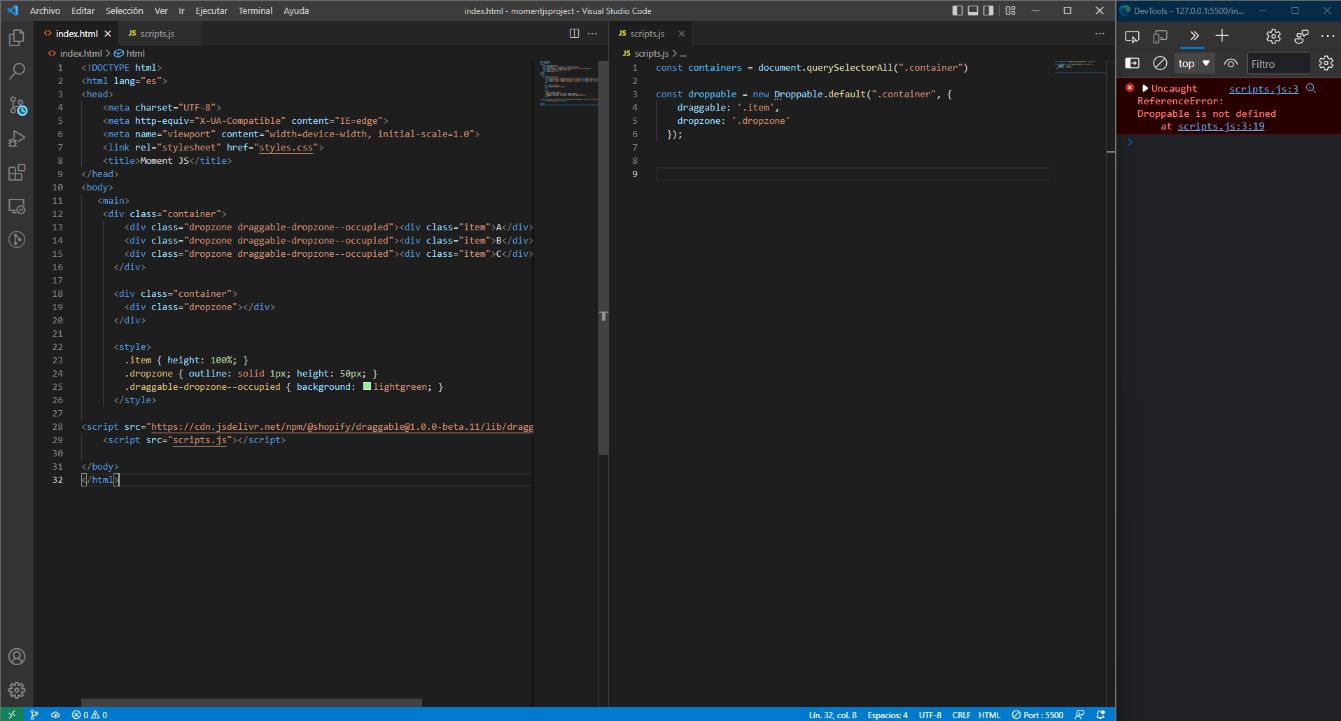Viewport: 1341px width, 721px height.
Task: Open the Search panel in VS Code
Action: coord(16,71)
